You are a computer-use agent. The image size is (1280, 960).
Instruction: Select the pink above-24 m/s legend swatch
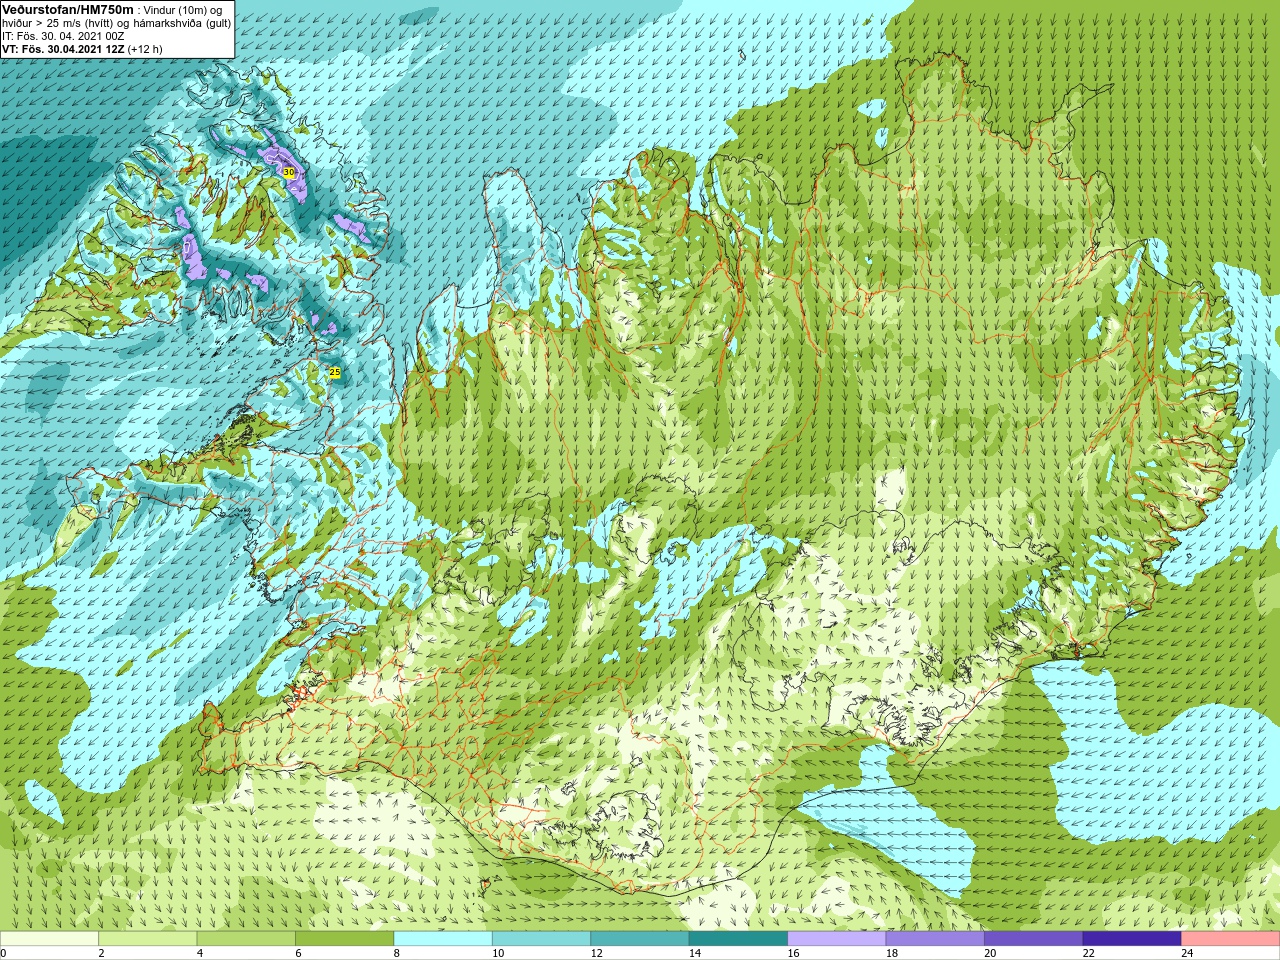pyautogui.click(x=1231, y=939)
